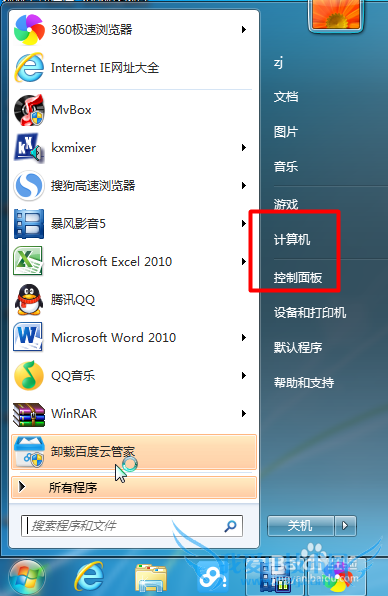Expand the WinRAR submenu arrow
388x596 pixels.
click(244, 414)
